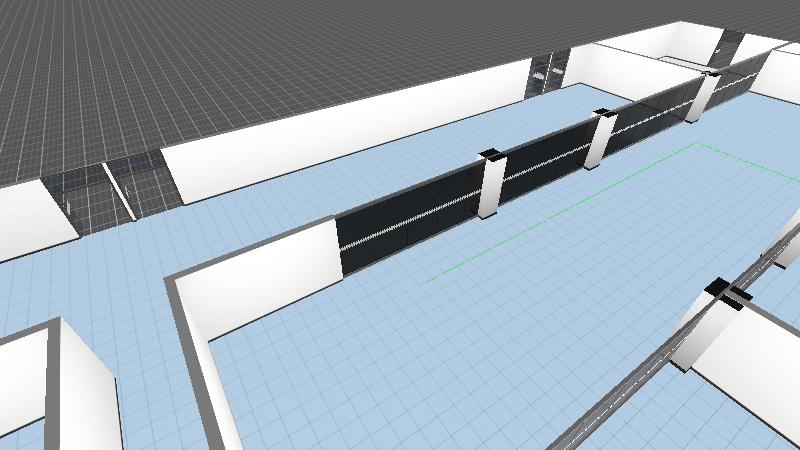Click the nearest white pillar in glass partition

click(x=491, y=188)
